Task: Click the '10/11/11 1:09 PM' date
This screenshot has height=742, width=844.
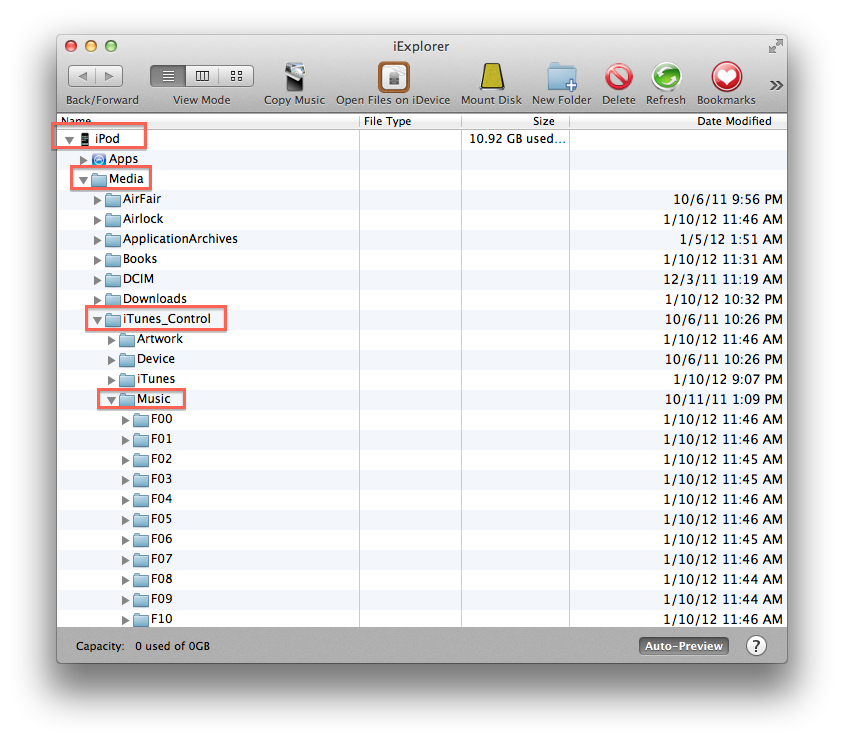Action: tap(723, 399)
